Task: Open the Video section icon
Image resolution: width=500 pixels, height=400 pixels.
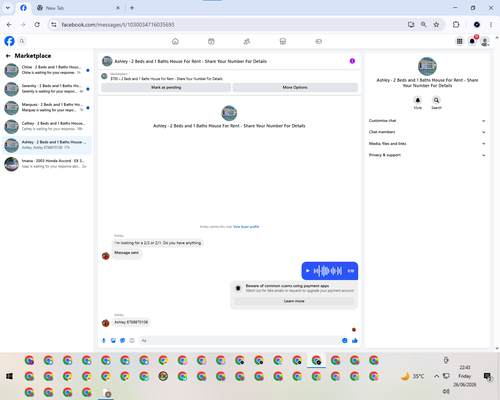Action: pyautogui.click(x=211, y=41)
